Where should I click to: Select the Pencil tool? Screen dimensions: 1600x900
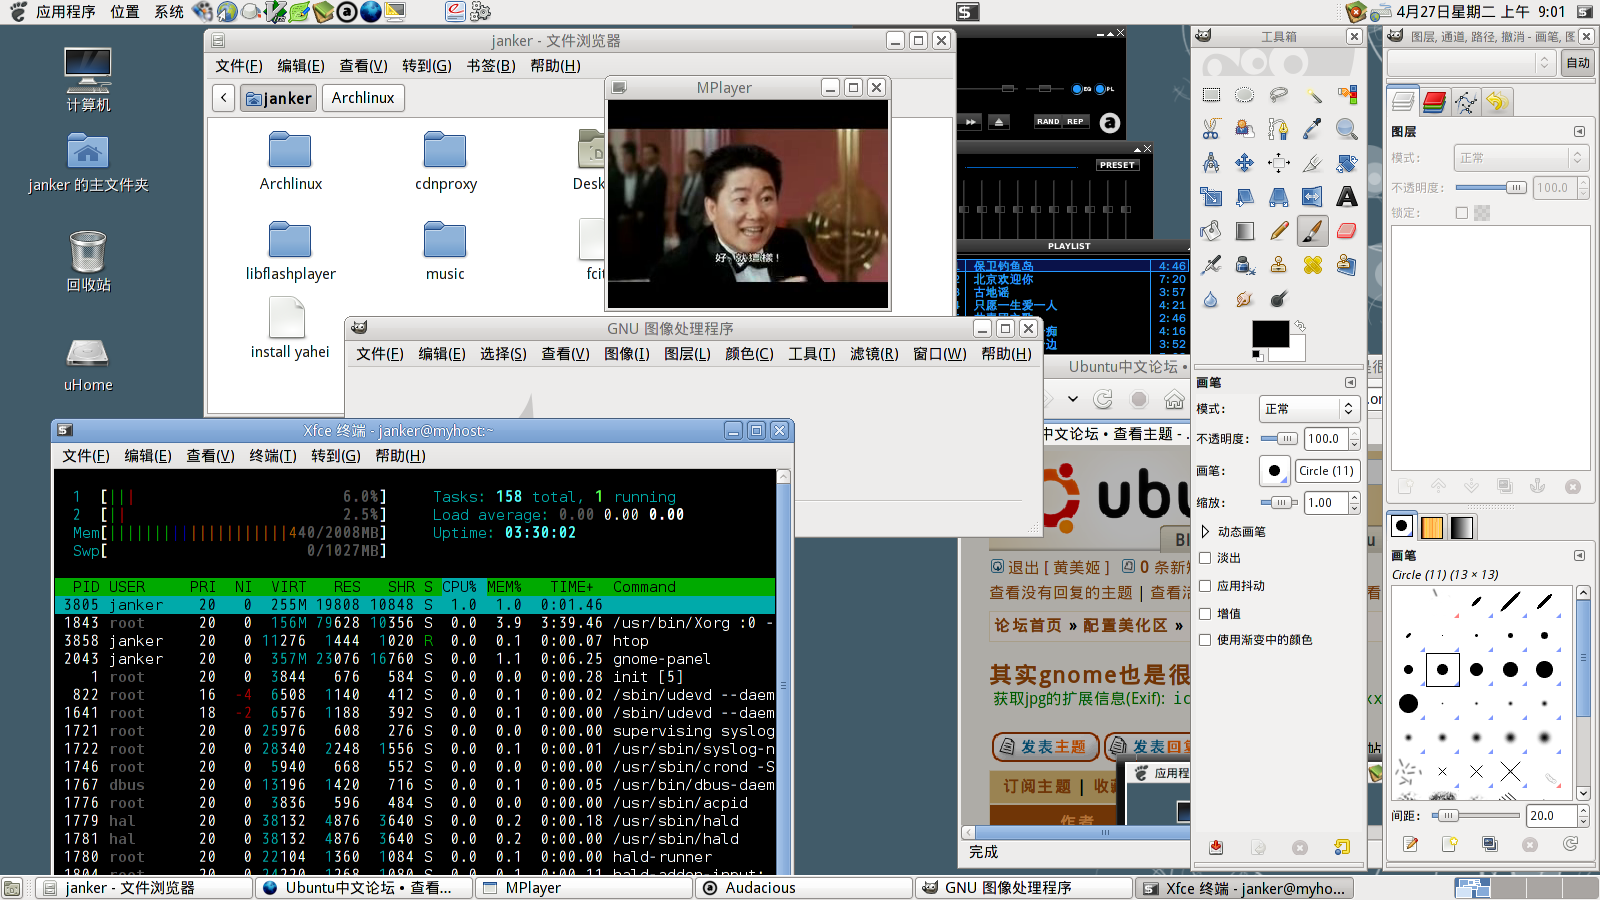[1279, 231]
